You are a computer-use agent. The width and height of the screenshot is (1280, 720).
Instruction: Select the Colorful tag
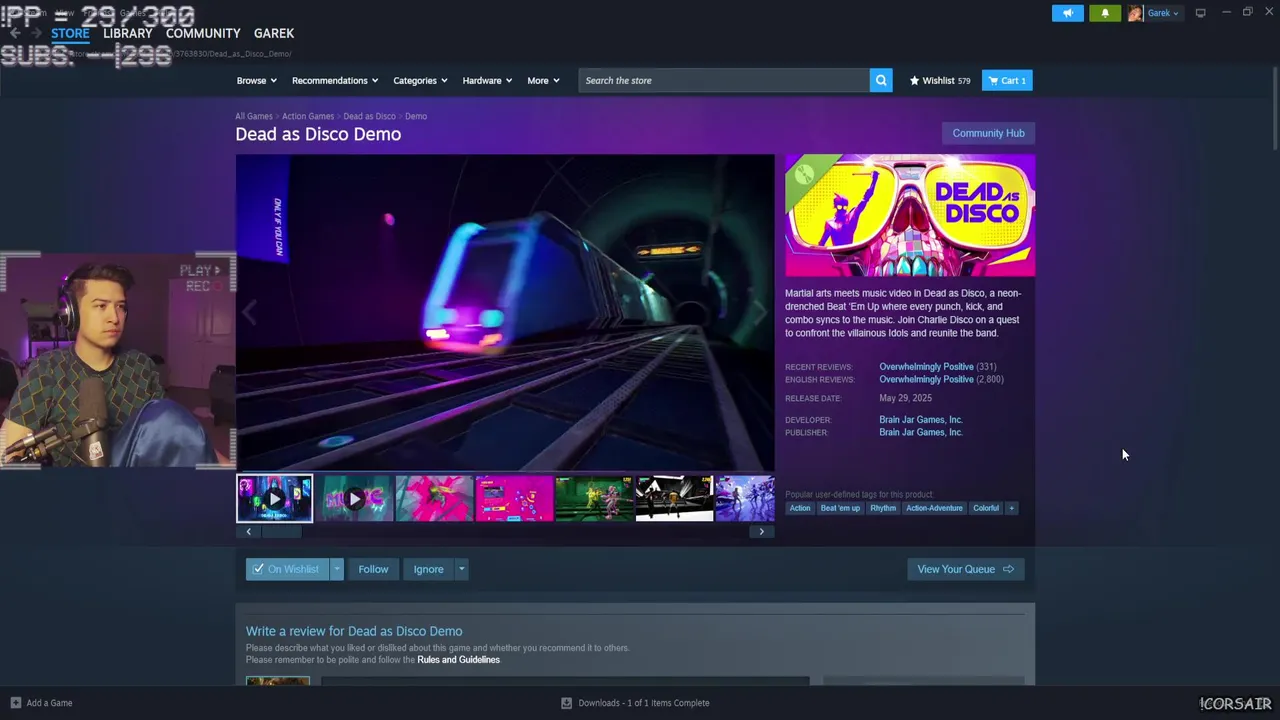click(x=986, y=508)
